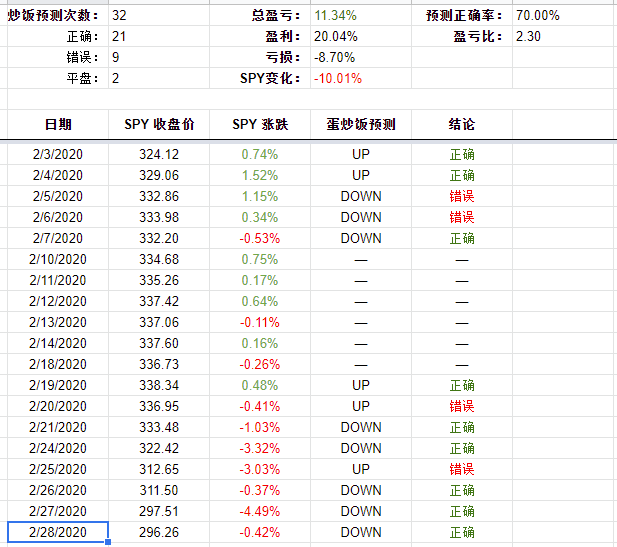Click the SPY 涨跌 column header
Image resolution: width=617 pixels, height=547 pixels.
260,124
